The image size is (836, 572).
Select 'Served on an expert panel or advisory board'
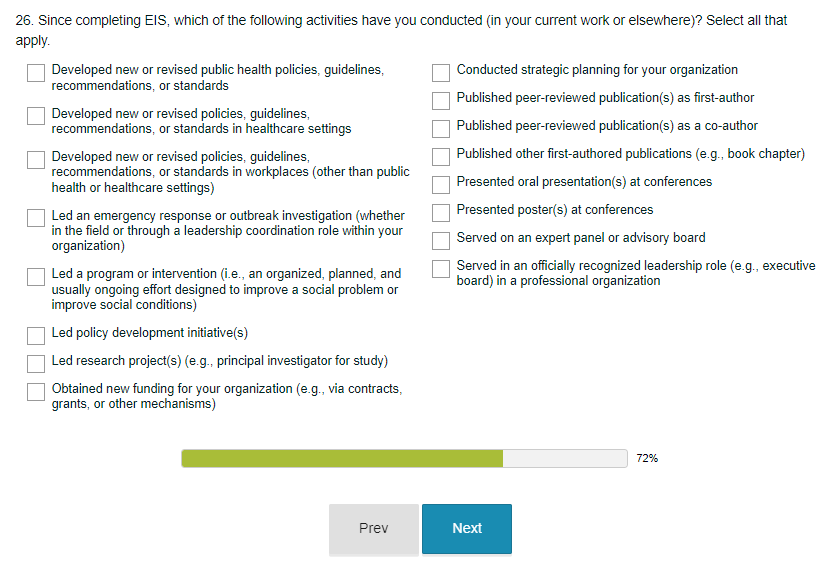441,241
